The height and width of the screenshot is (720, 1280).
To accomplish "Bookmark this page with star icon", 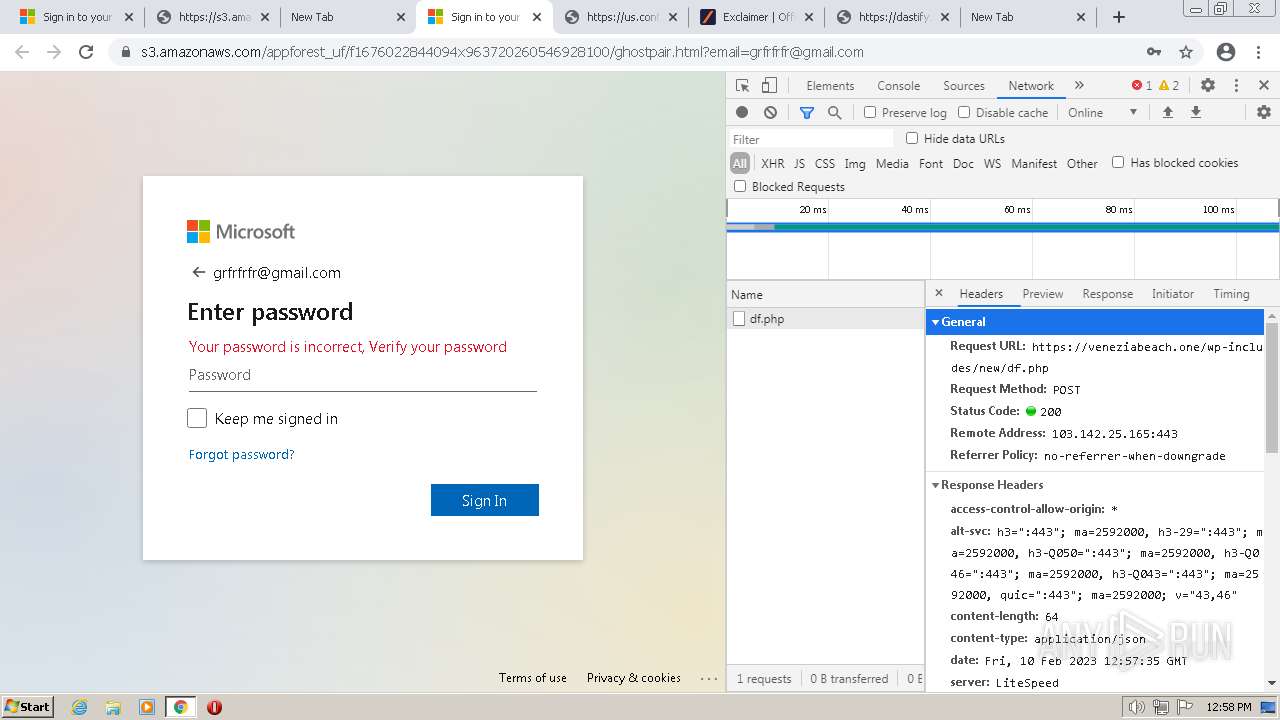I will click(x=1186, y=52).
